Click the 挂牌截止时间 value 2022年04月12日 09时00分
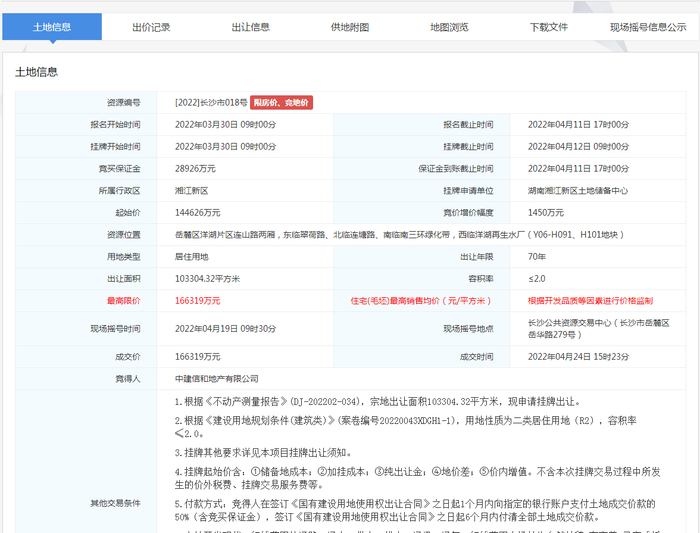Screen dimensions: 700x533 click(578, 146)
